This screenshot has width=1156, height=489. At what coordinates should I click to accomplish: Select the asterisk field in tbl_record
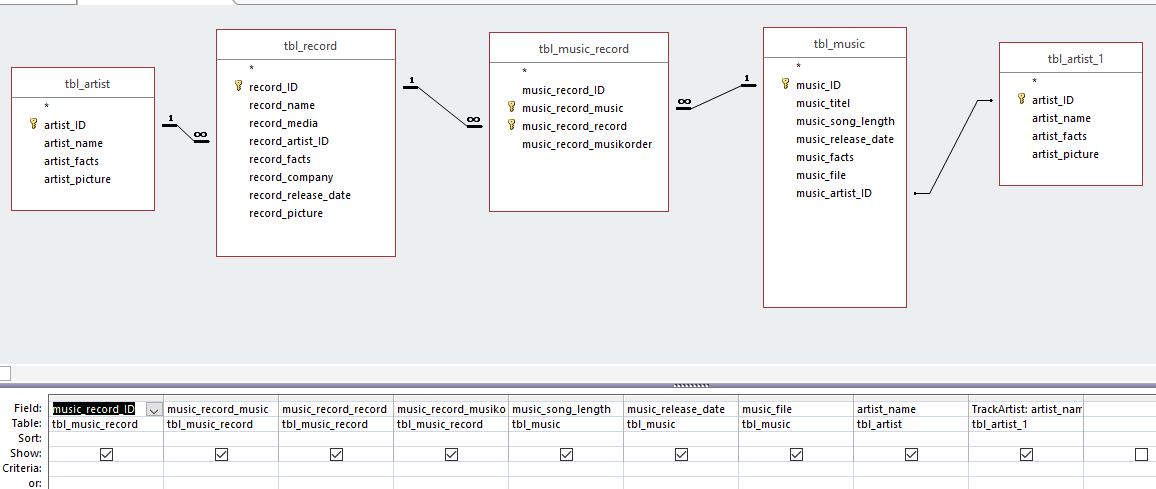[251, 69]
